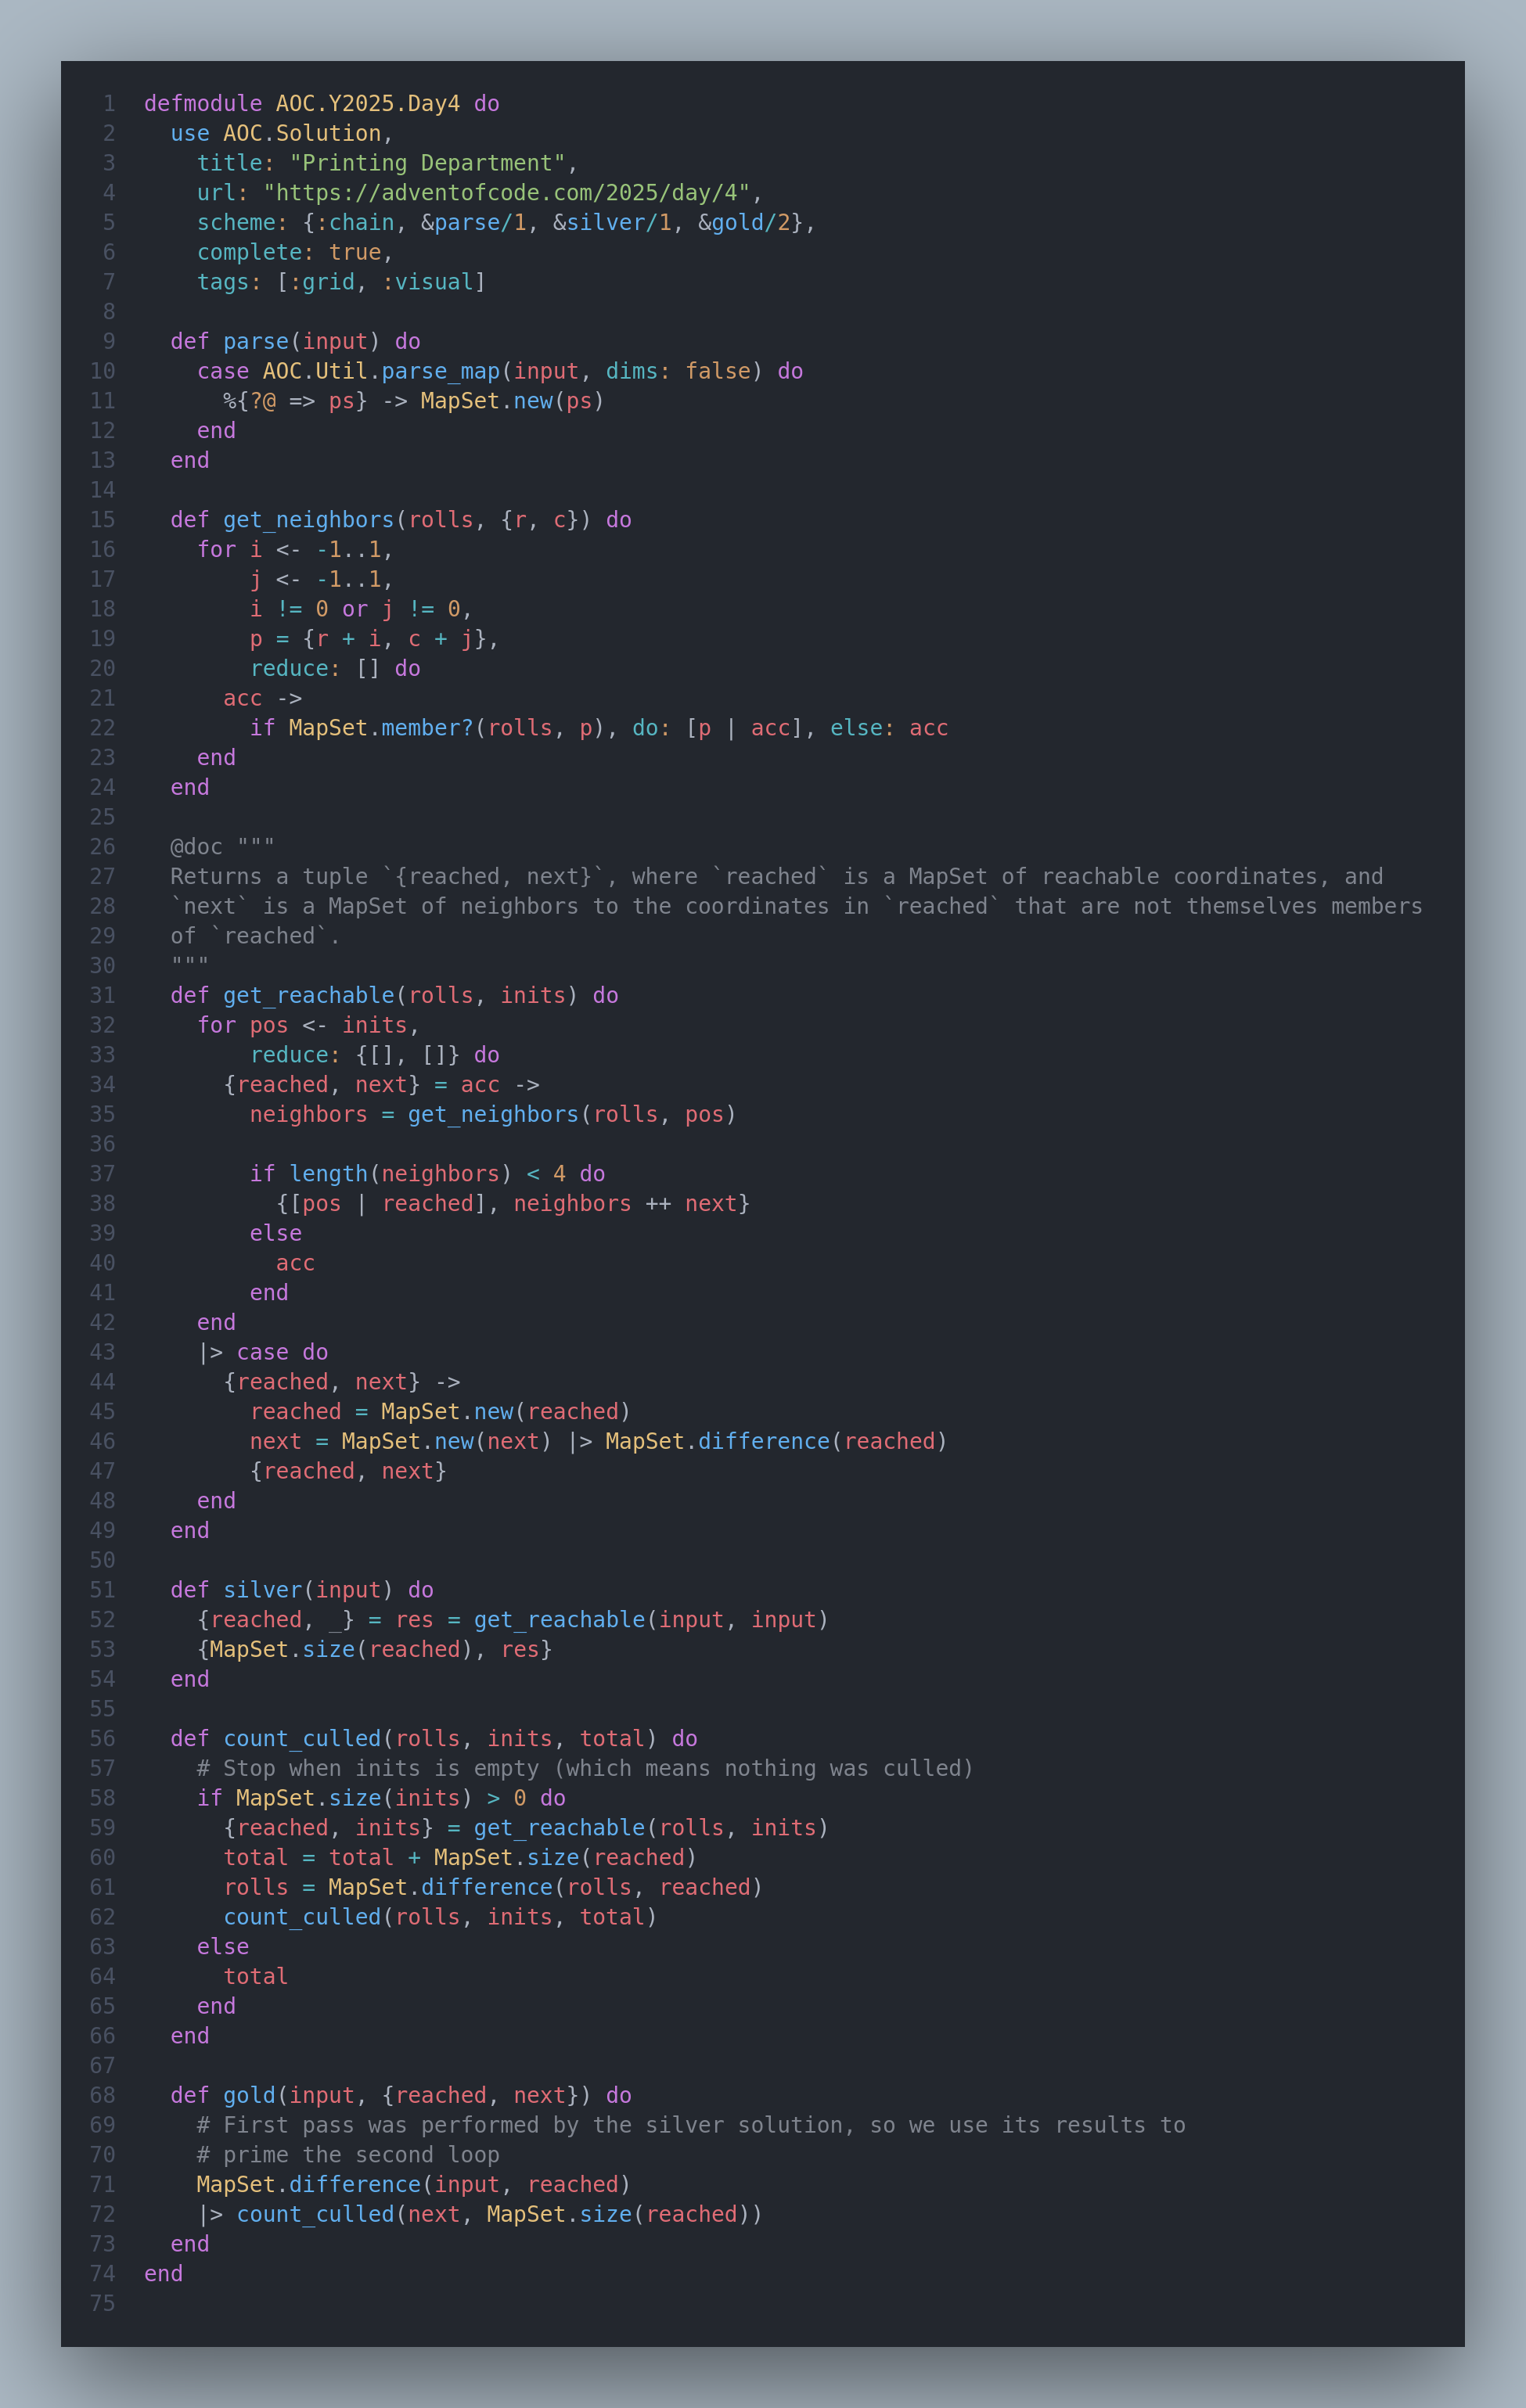
Task: Click "true" after complete: option
Action: (x=355, y=252)
